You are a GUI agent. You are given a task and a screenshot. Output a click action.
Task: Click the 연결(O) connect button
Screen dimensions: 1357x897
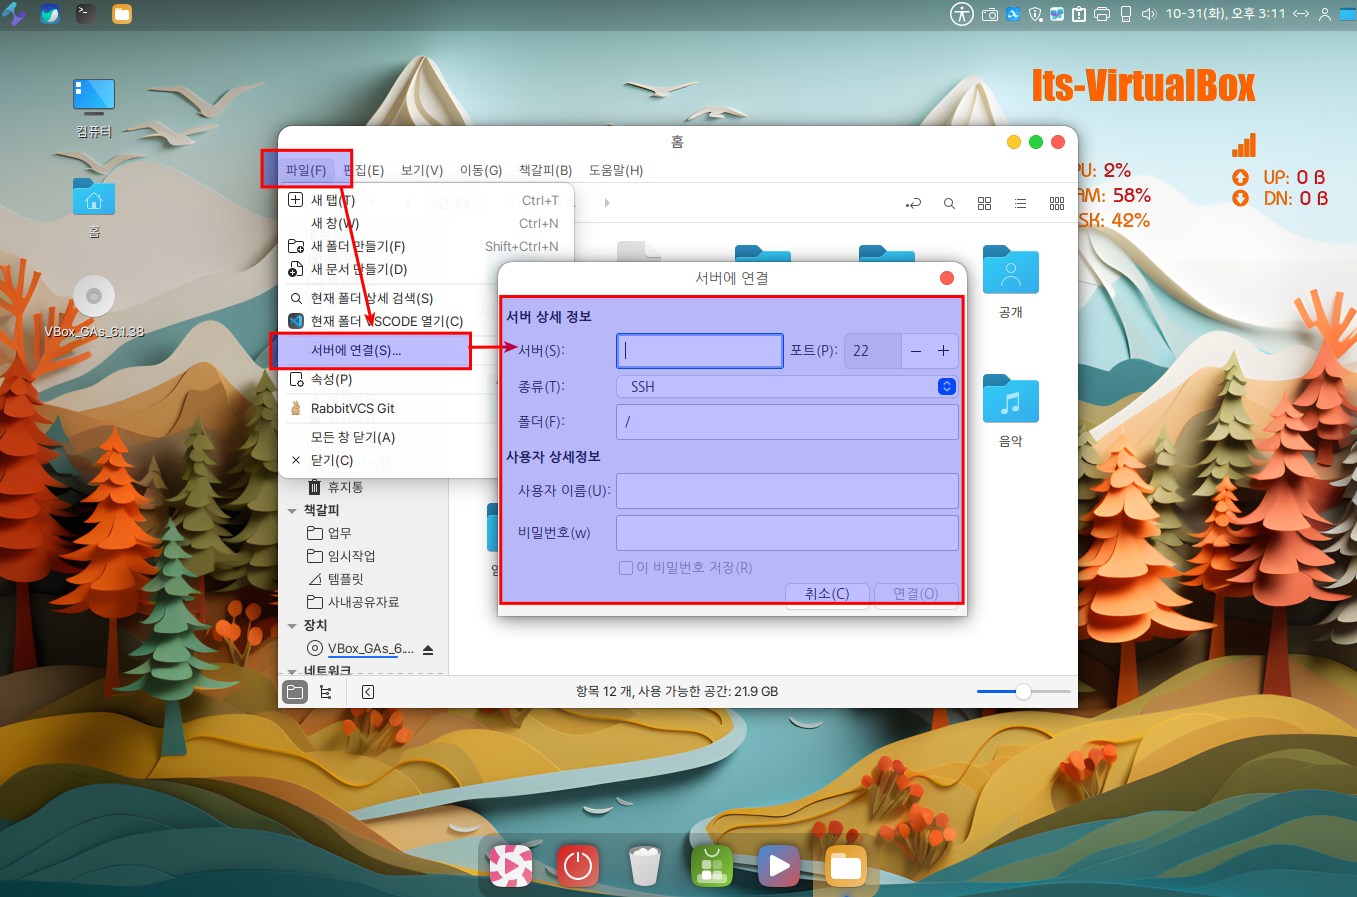pyautogui.click(x=916, y=594)
